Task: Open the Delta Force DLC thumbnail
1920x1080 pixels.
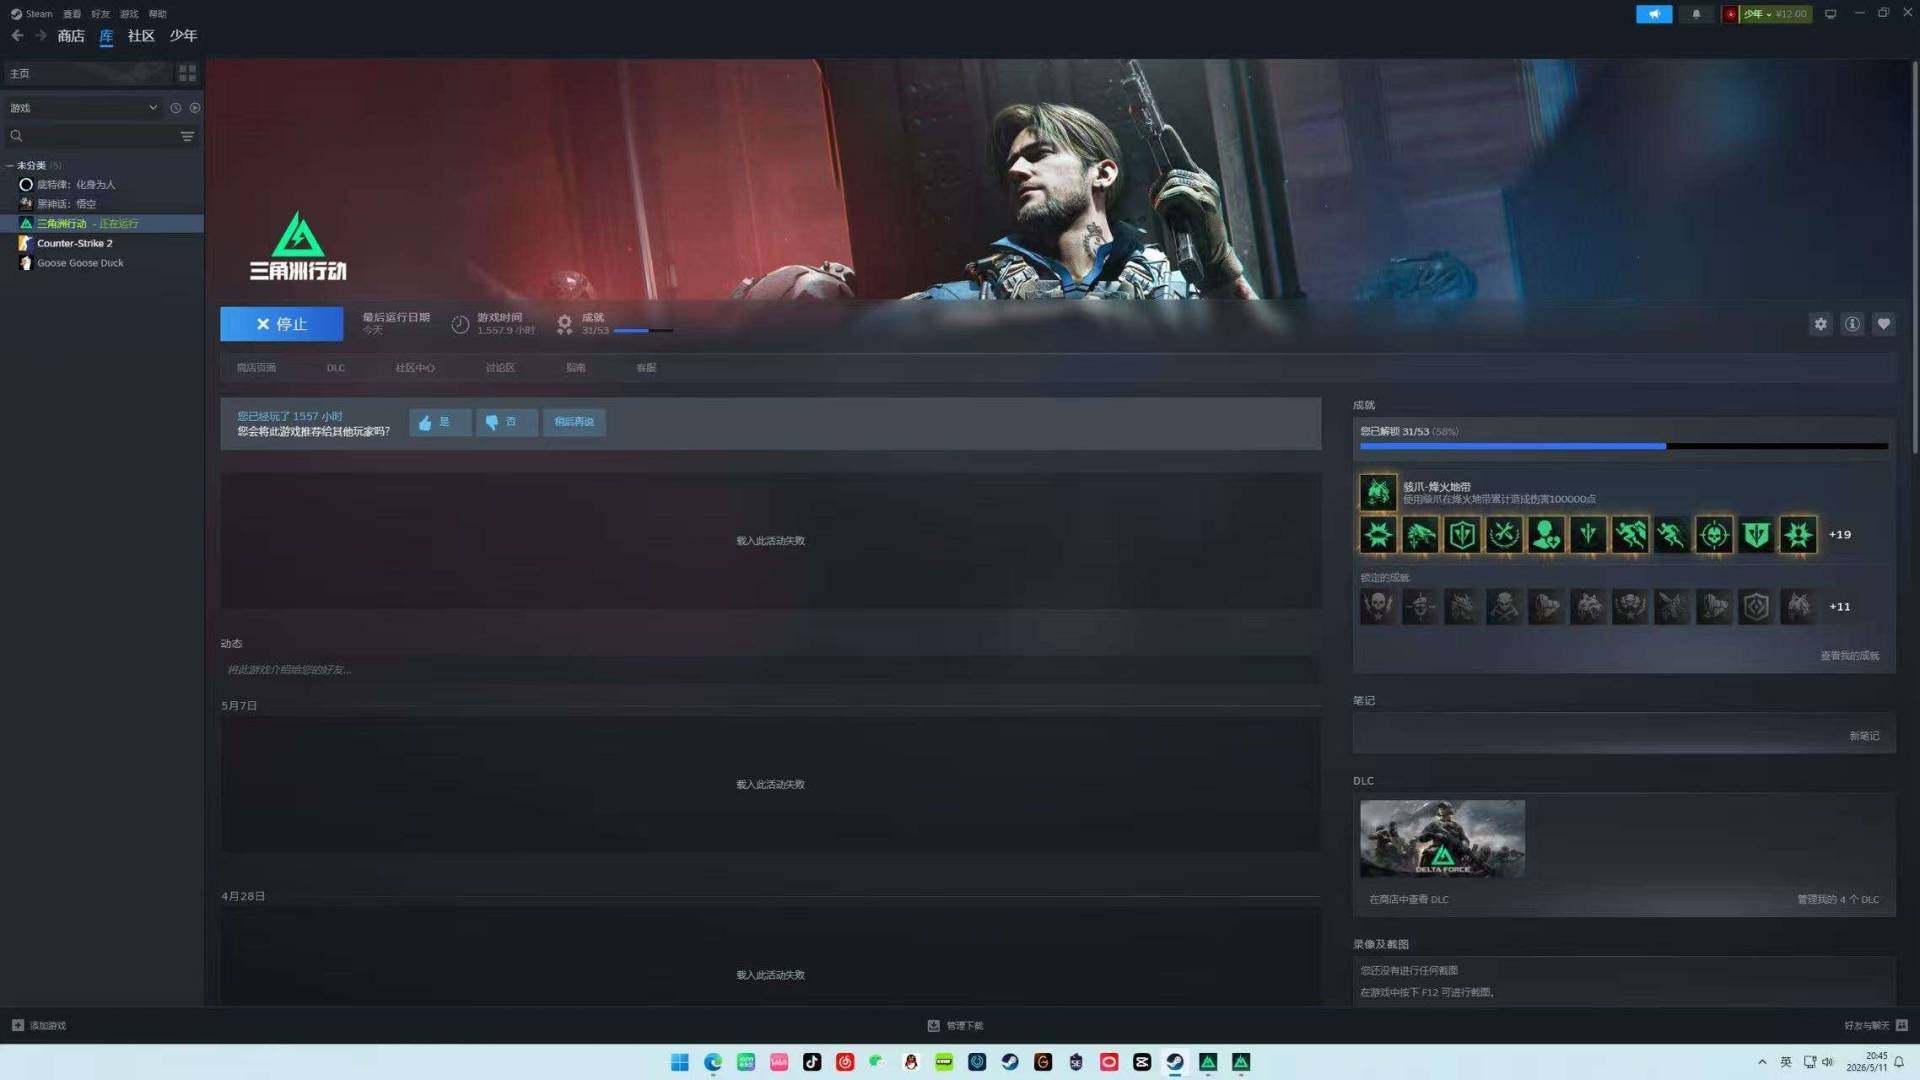Action: (1442, 839)
